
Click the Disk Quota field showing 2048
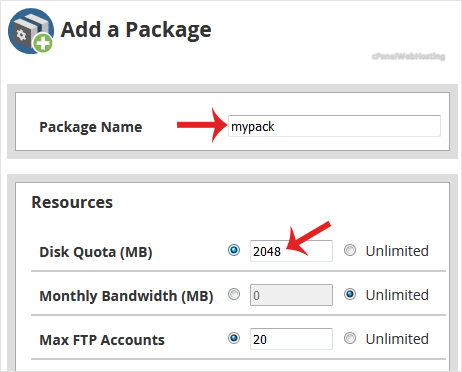click(x=291, y=251)
